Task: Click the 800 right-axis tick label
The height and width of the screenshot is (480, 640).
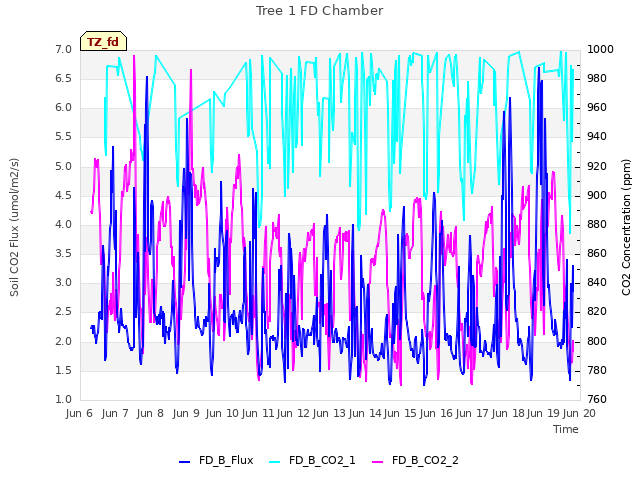Action: click(597, 341)
